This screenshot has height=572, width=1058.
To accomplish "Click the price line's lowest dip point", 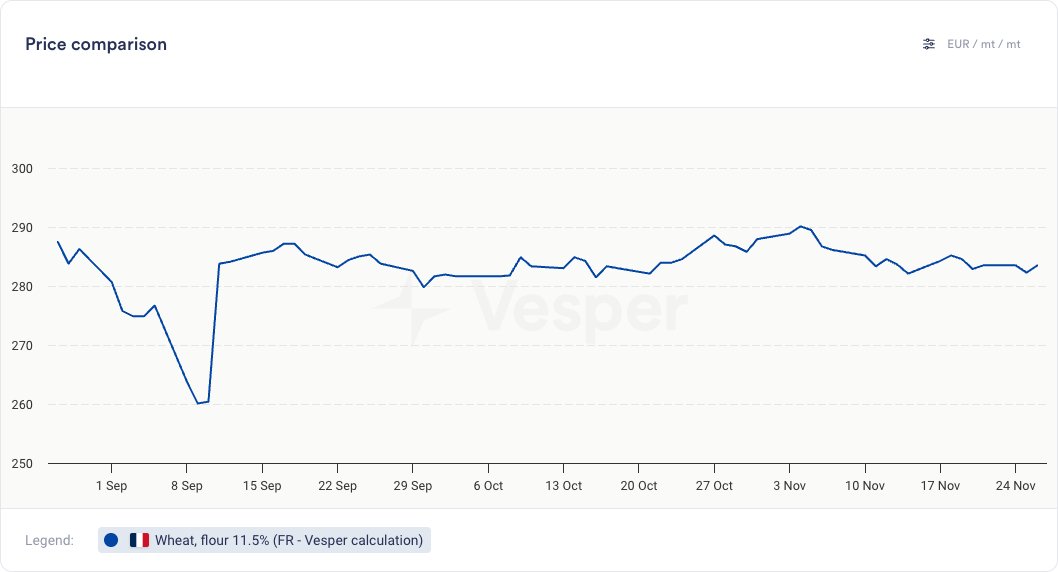I will 198,403.
